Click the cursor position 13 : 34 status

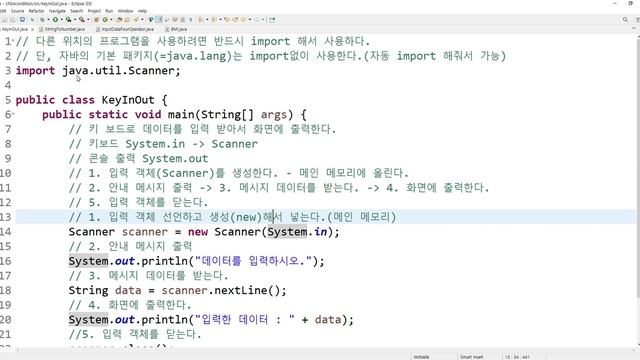point(517,357)
